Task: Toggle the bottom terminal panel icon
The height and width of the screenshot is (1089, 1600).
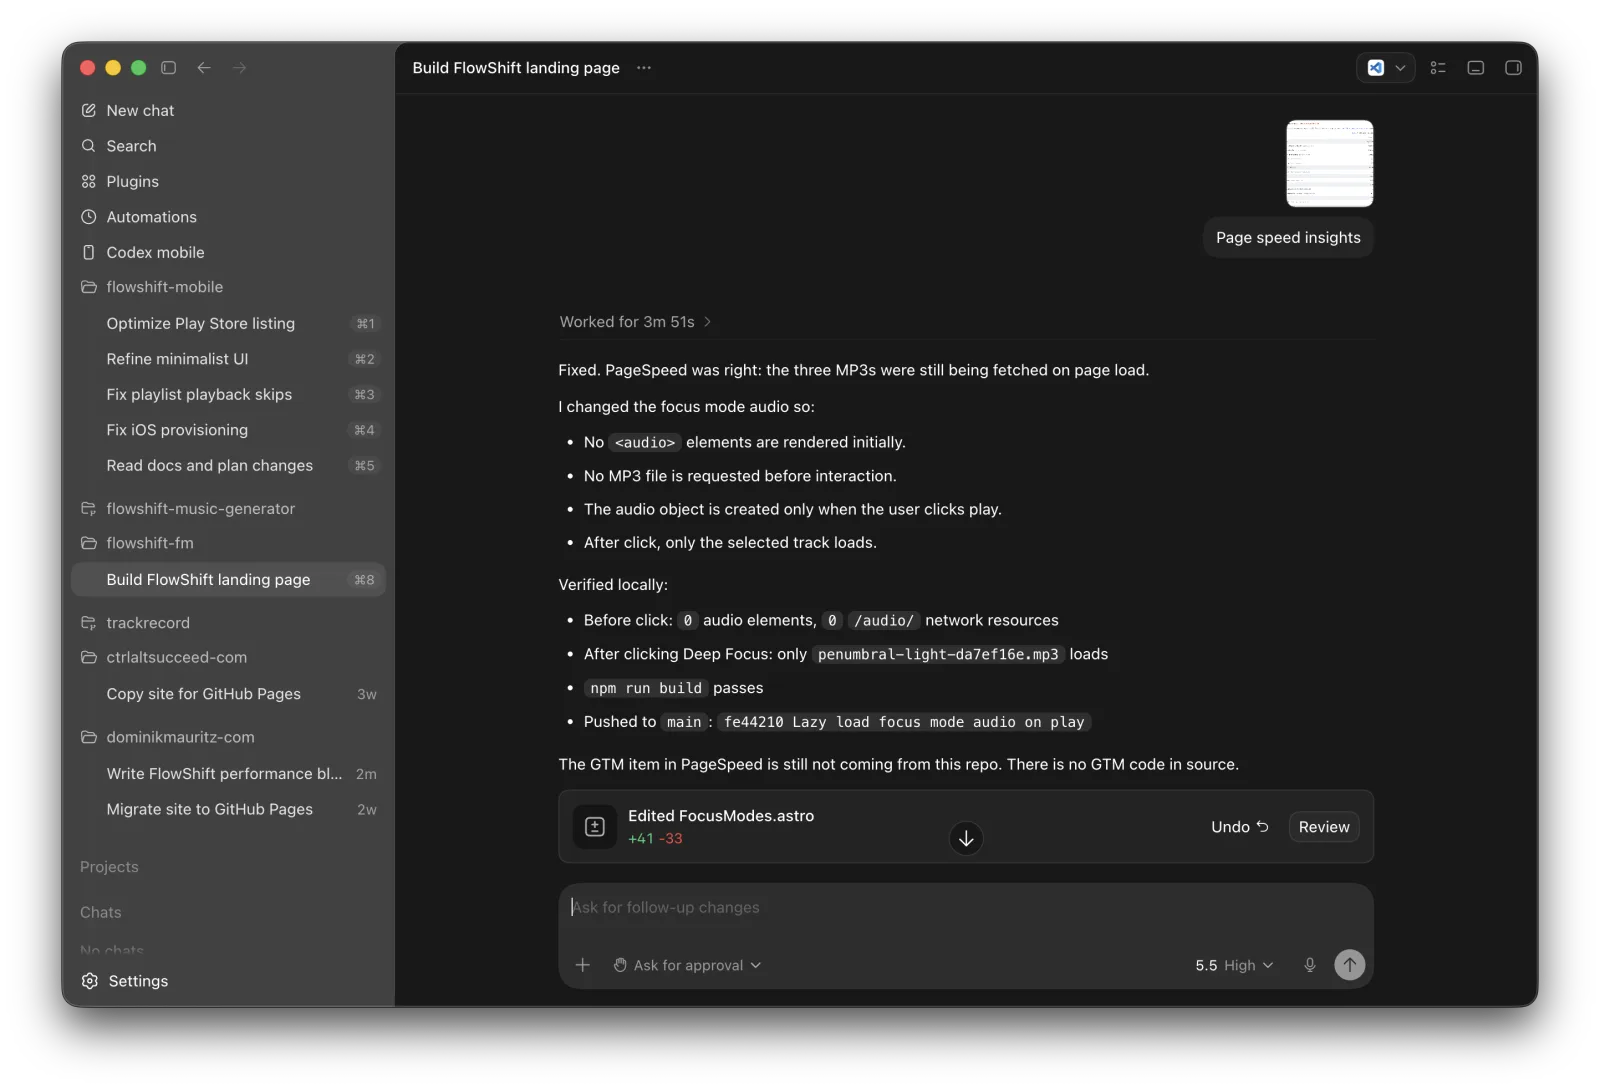Action: click(x=1475, y=68)
